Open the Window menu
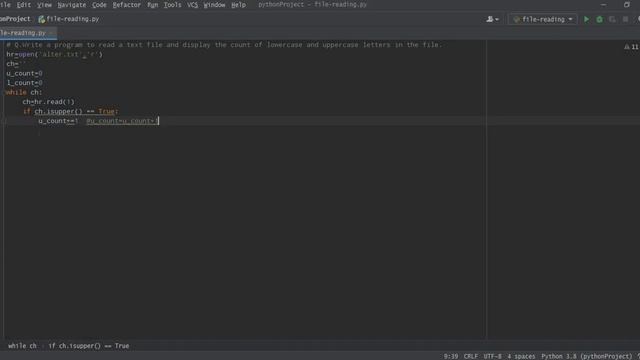 [214, 5]
